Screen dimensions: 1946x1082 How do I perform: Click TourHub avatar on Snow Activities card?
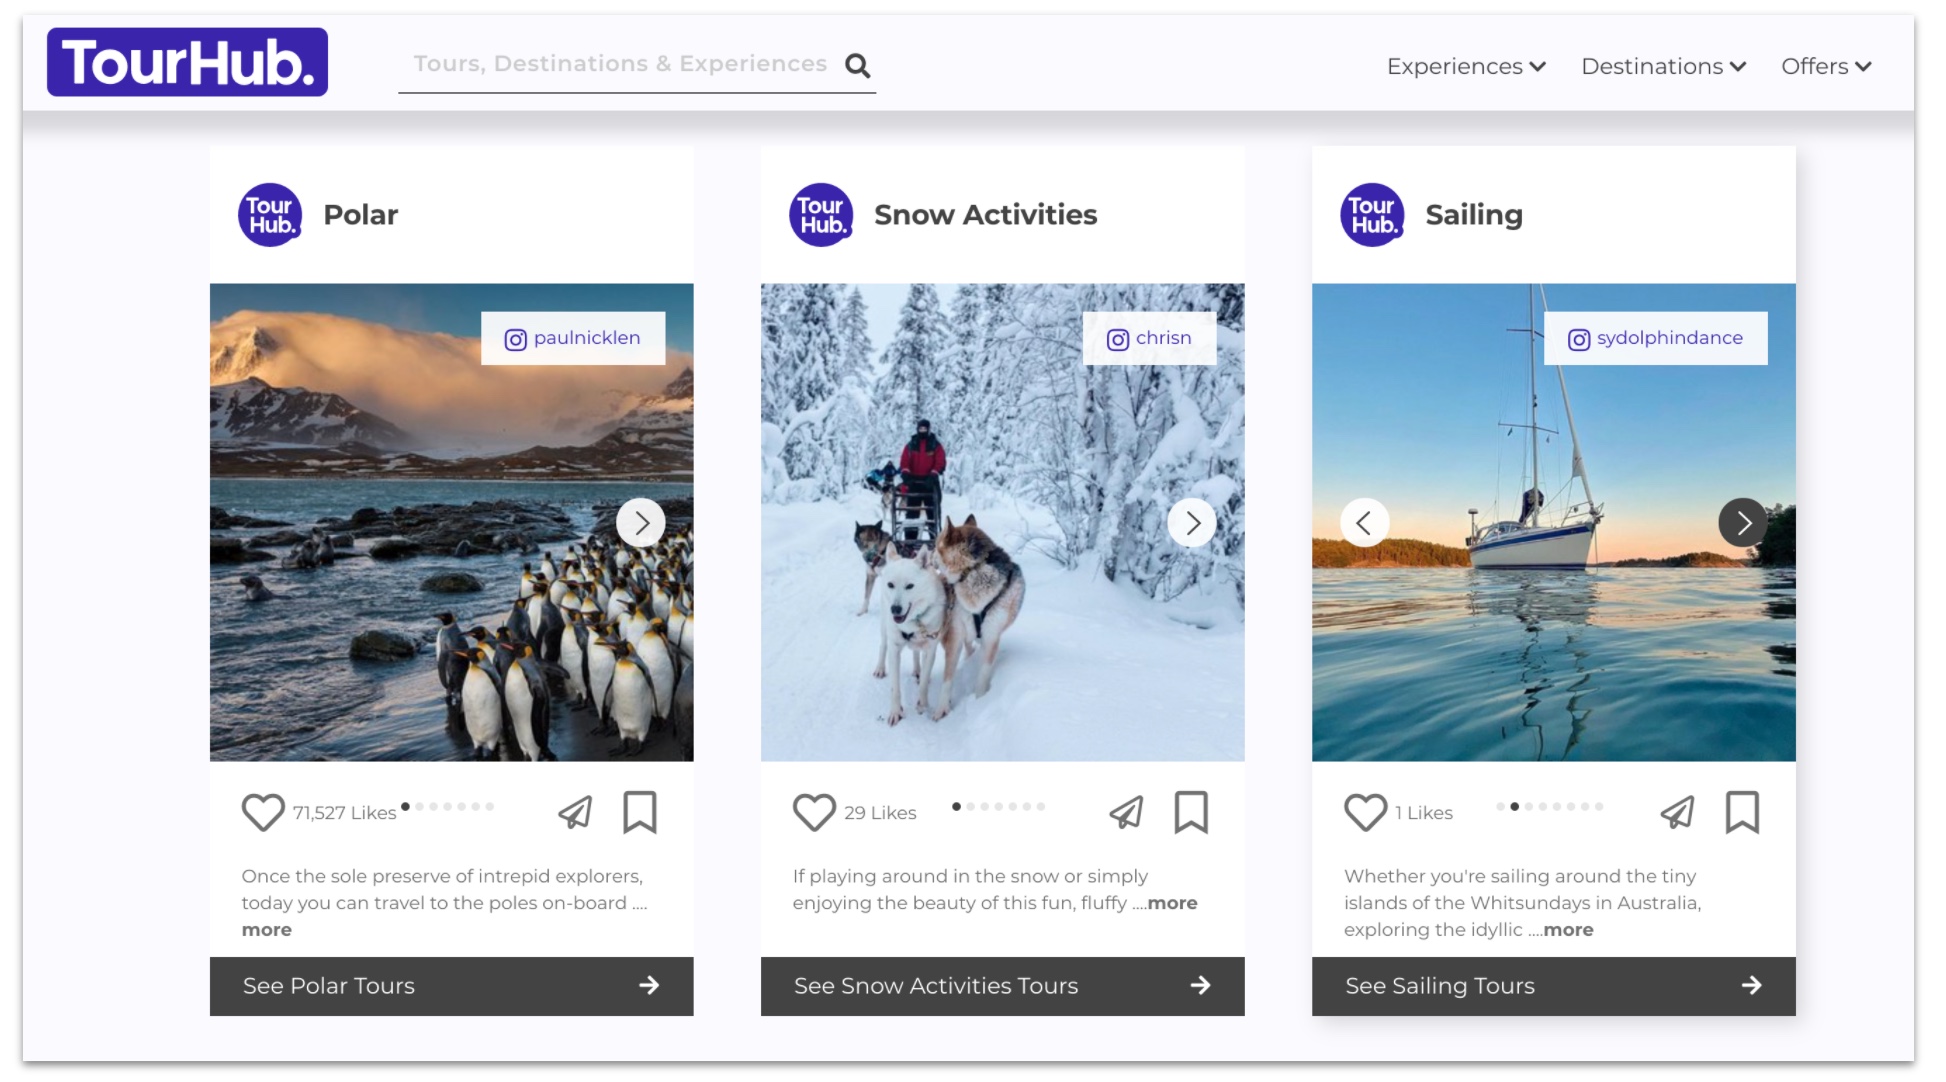pyautogui.click(x=821, y=214)
